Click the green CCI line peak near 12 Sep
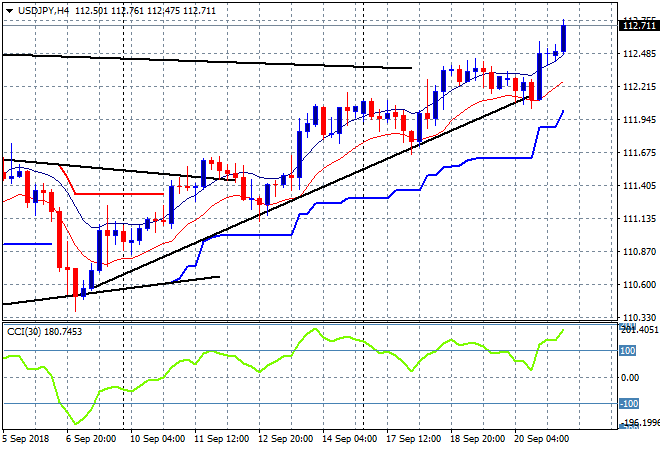Viewport: 660px width, 450px height. tap(314, 329)
